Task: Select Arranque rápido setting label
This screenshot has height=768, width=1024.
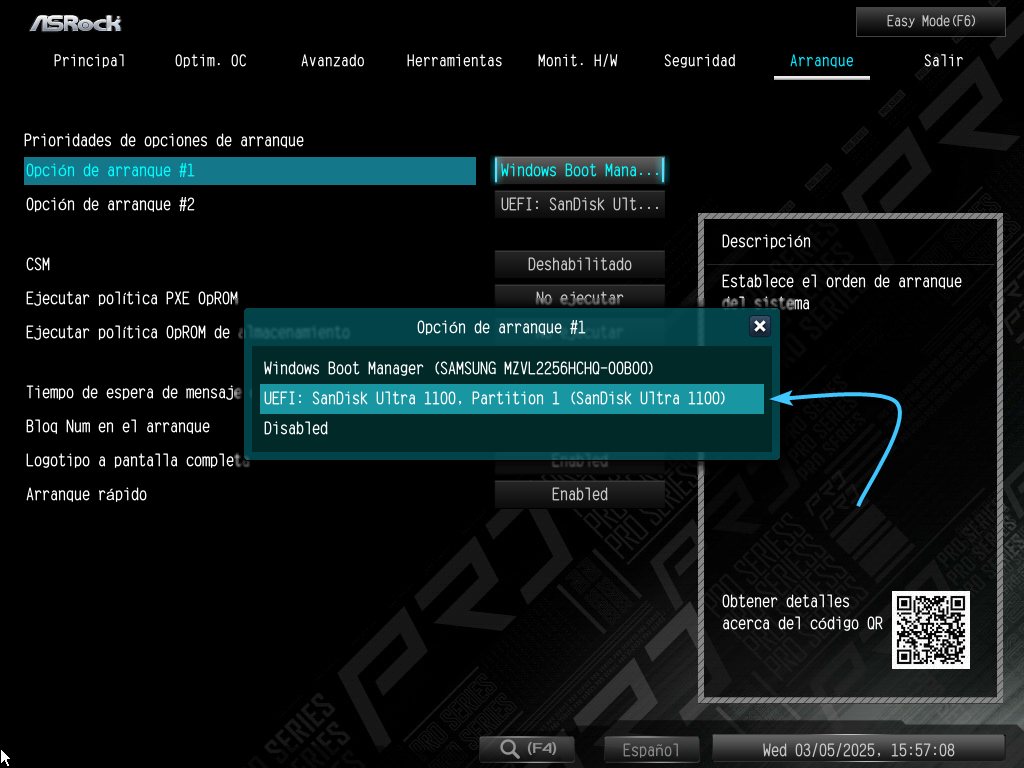Action: click(x=86, y=494)
